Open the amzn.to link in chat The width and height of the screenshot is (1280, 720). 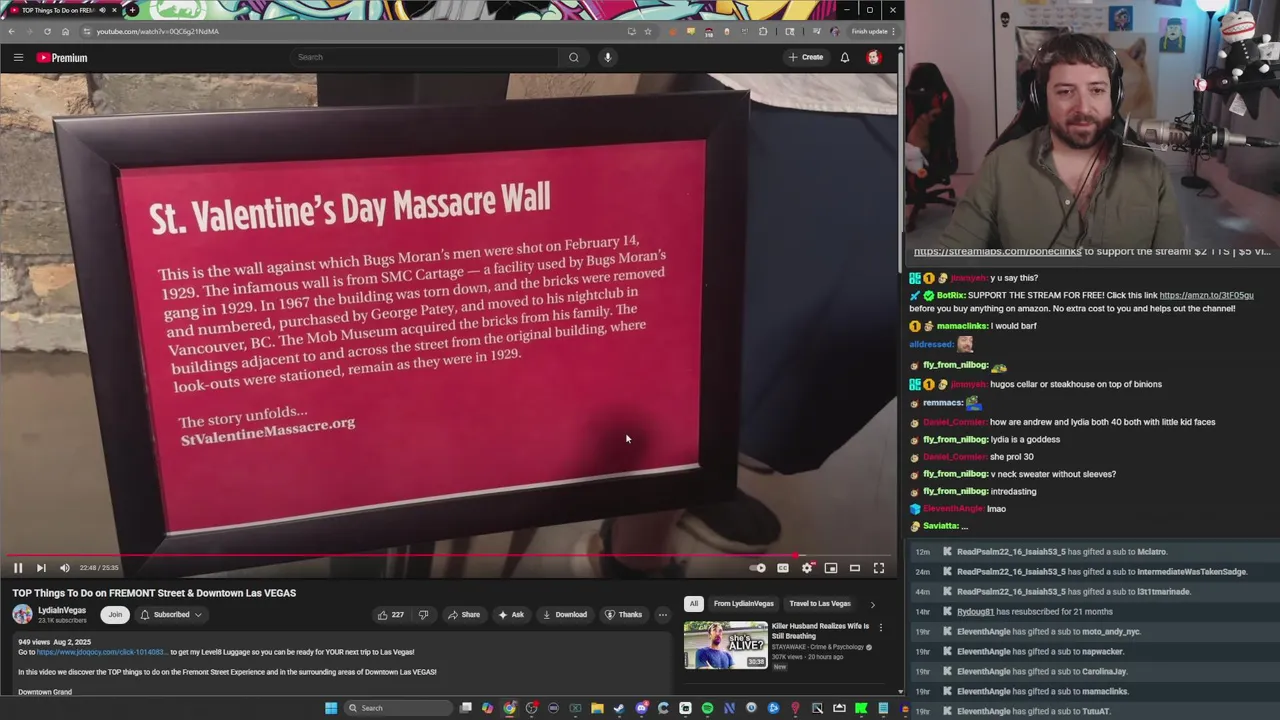1206,296
